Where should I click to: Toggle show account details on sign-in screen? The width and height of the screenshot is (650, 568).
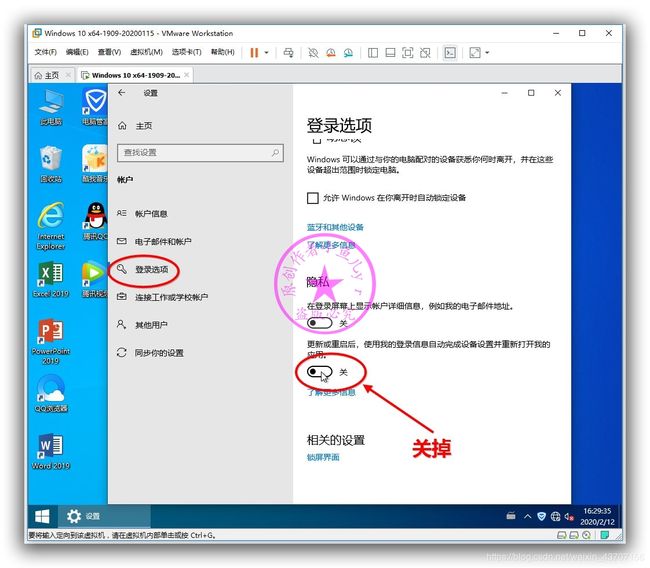pyautogui.click(x=320, y=323)
